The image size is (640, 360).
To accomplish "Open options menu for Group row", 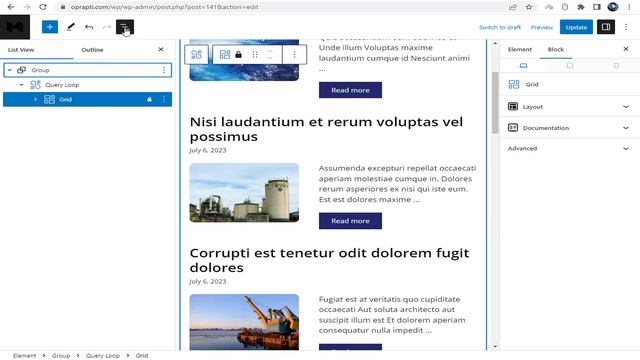I will pyautogui.click(x=164, y=70).
